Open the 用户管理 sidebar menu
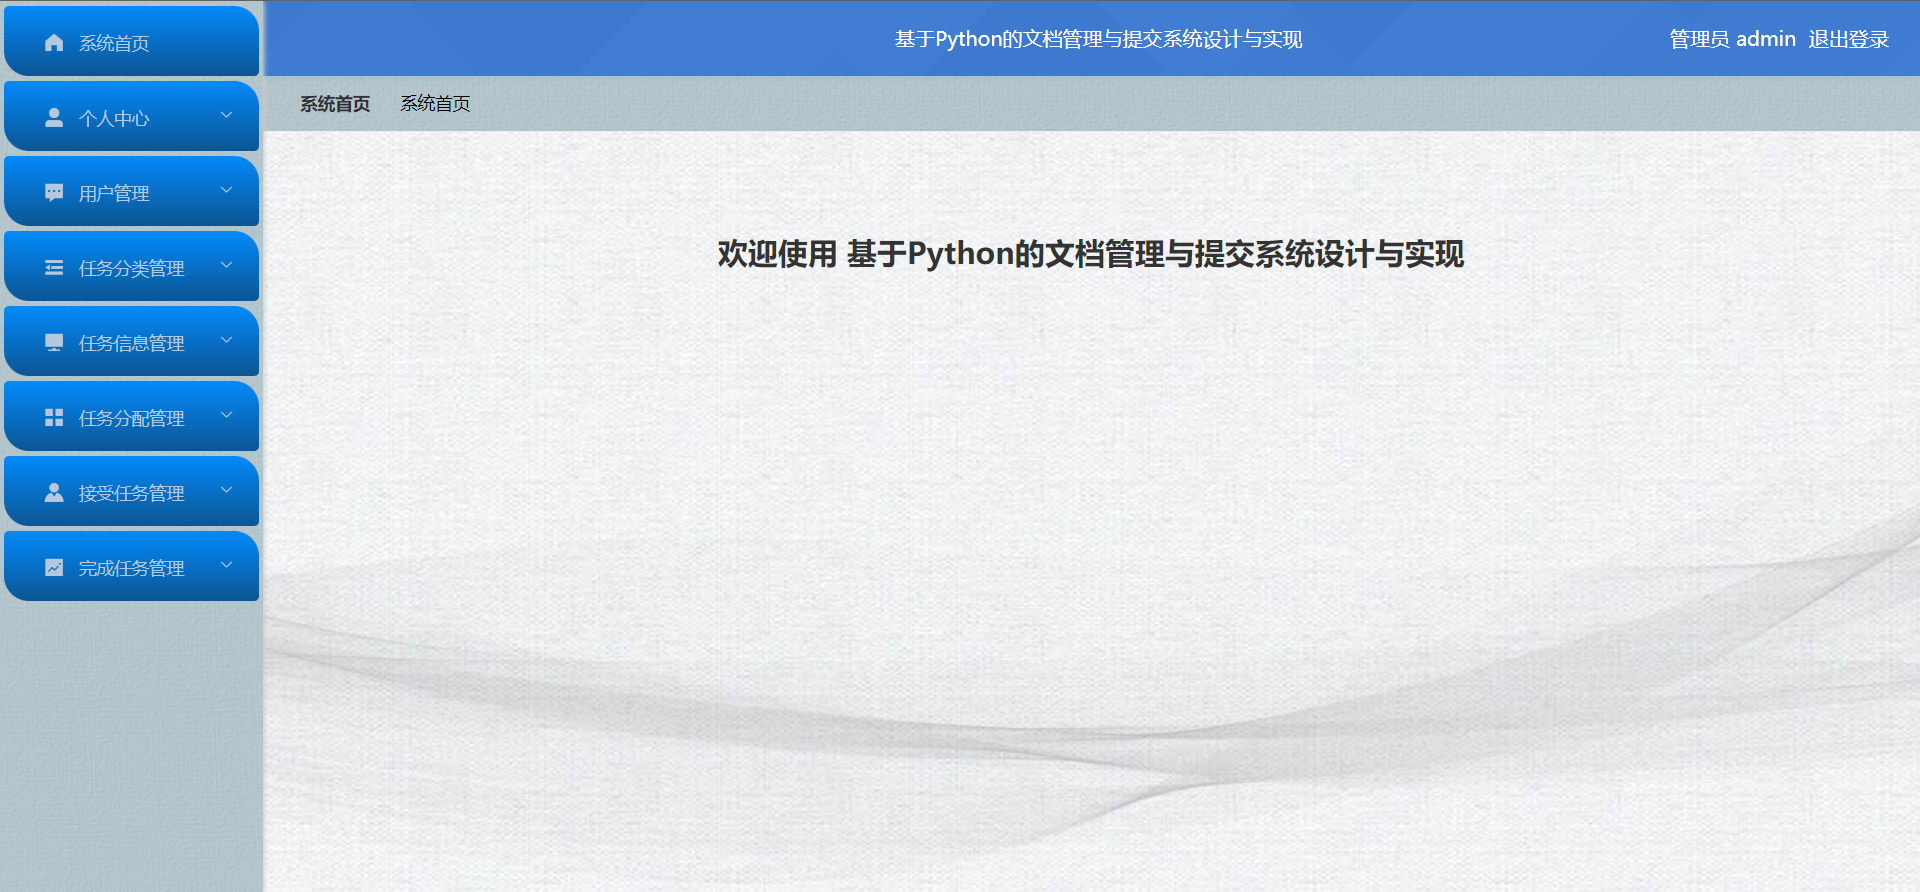The width and height of the screenshot is (1920, 892). coord(132,191)
